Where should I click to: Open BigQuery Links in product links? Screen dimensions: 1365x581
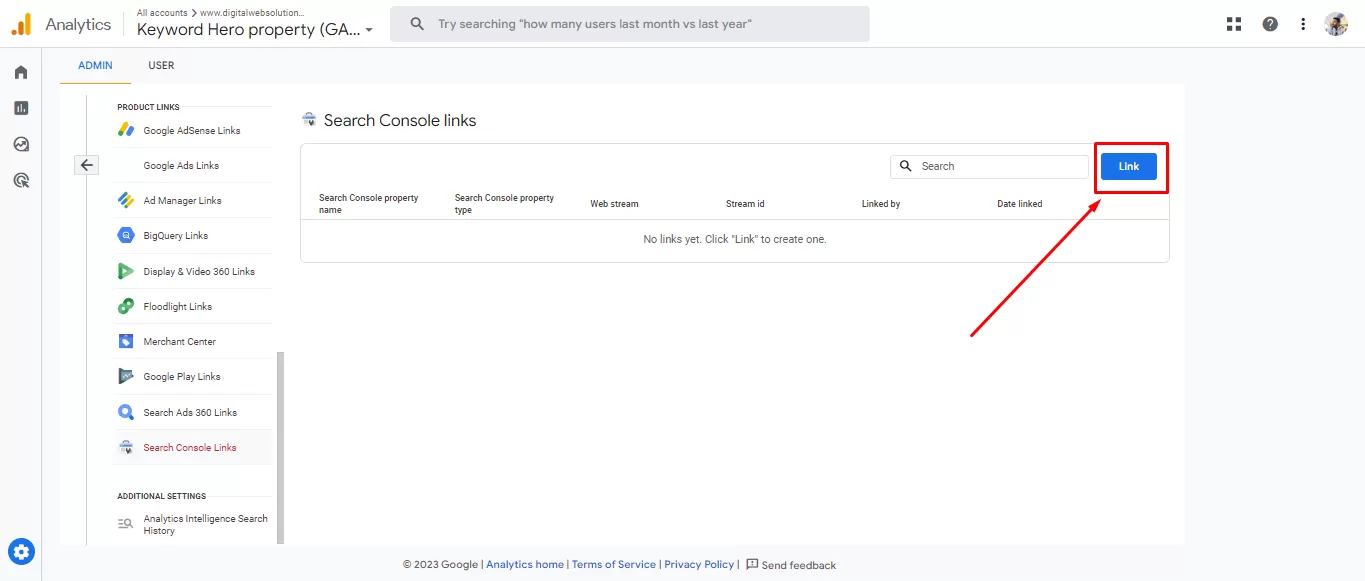(176, 236)
